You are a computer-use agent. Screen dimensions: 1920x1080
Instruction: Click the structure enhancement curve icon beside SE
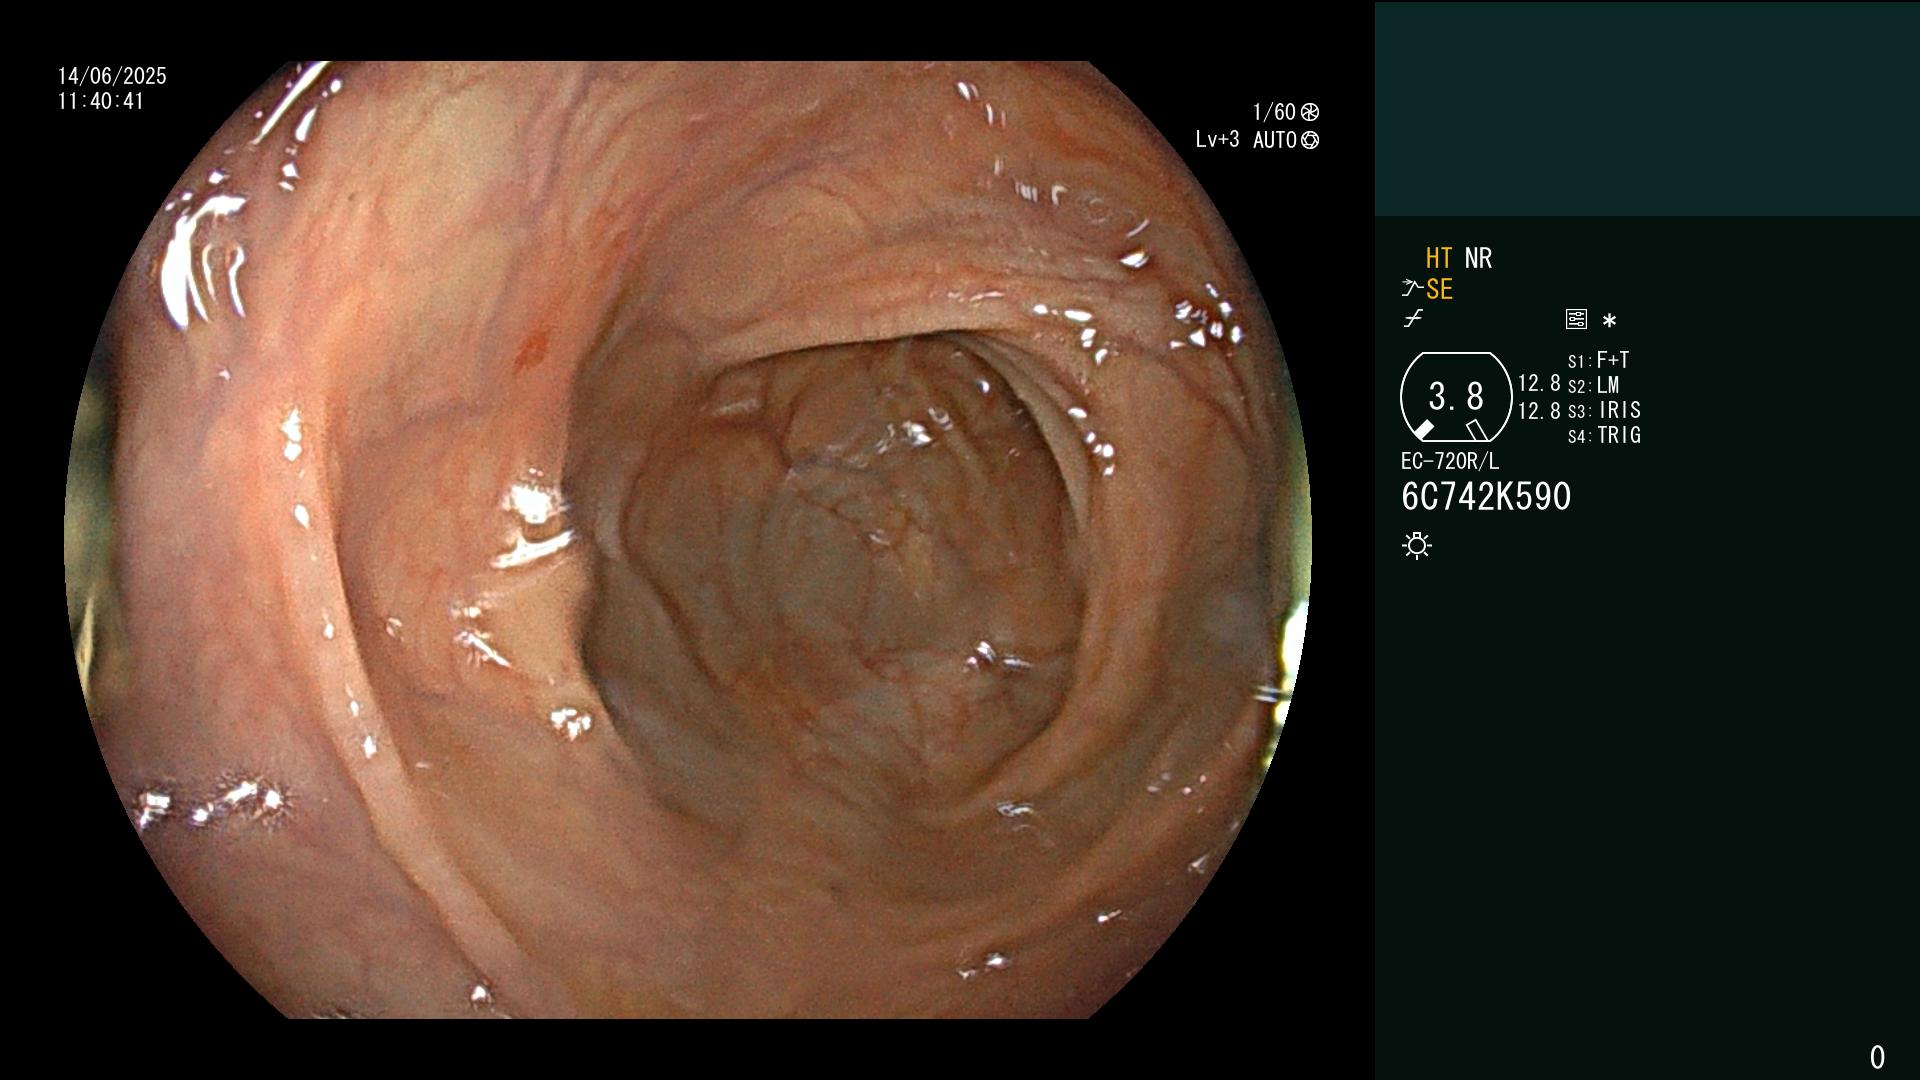click(x=1412, y=289)
